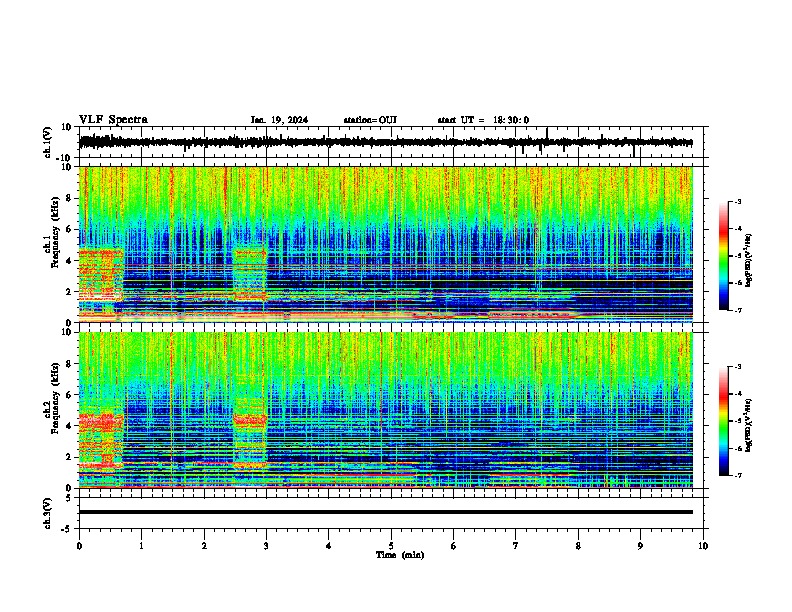Click the ch.2 "Frequency (kHz)" axis label

tap(55, 397)
